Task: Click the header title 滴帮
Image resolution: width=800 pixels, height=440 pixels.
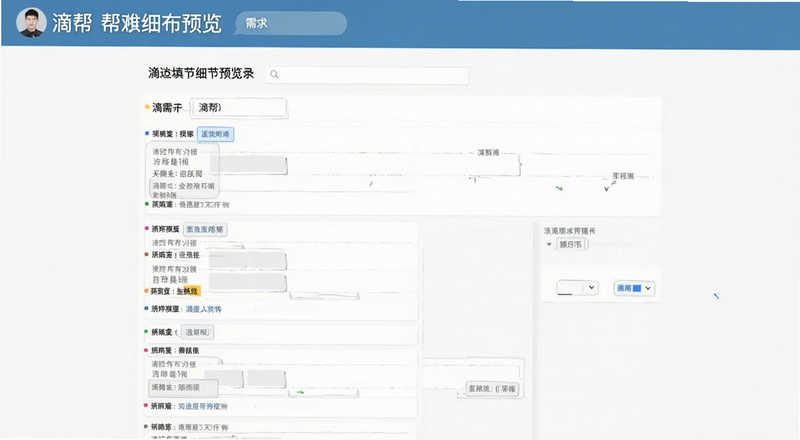Action: 72,23
